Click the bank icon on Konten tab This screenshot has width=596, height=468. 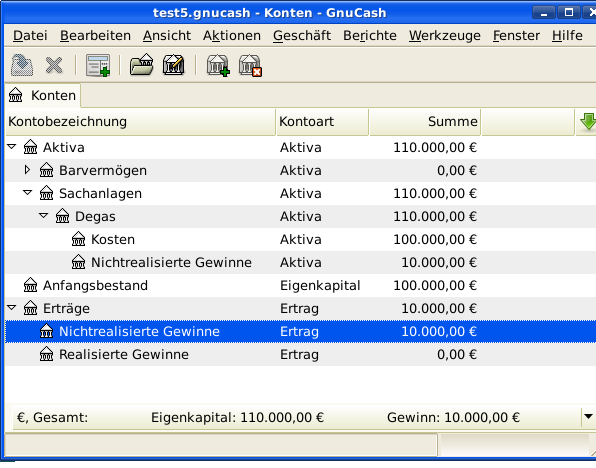(16, 95)
